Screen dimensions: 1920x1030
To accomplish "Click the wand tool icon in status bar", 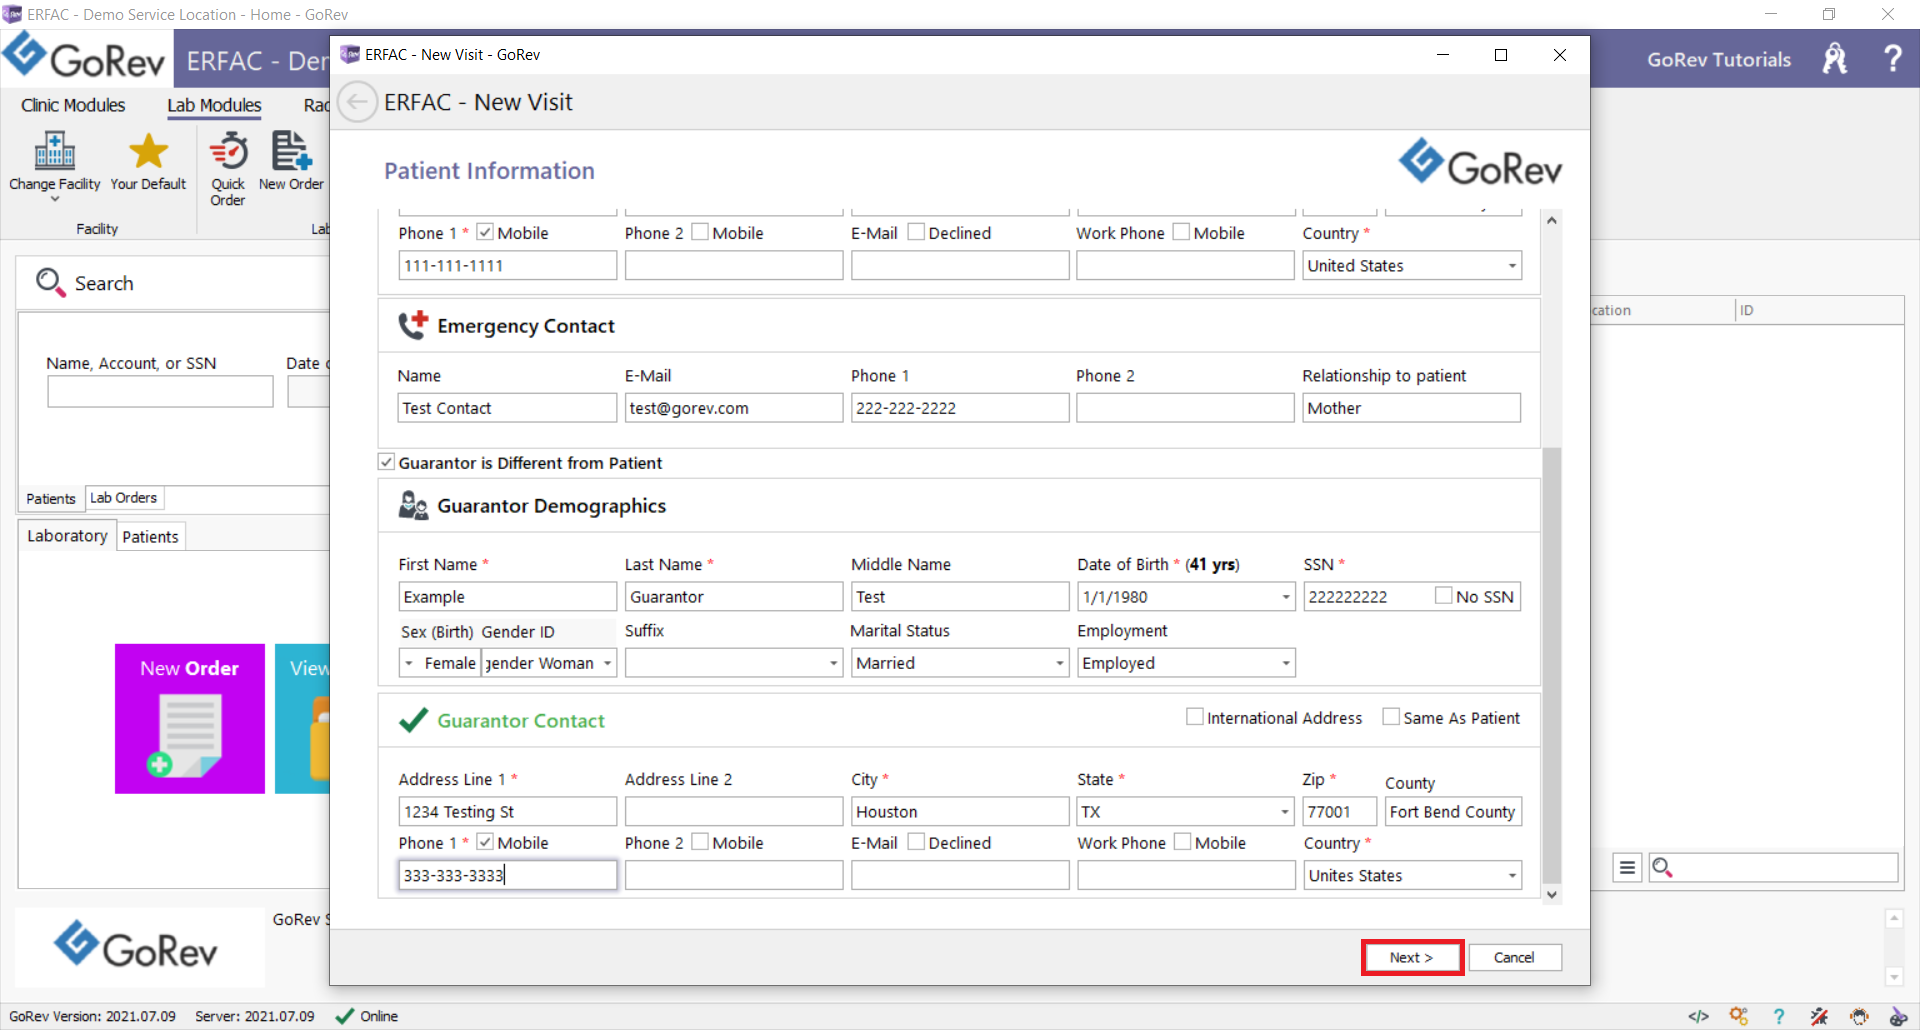I will click(x=1819, y=1016).
